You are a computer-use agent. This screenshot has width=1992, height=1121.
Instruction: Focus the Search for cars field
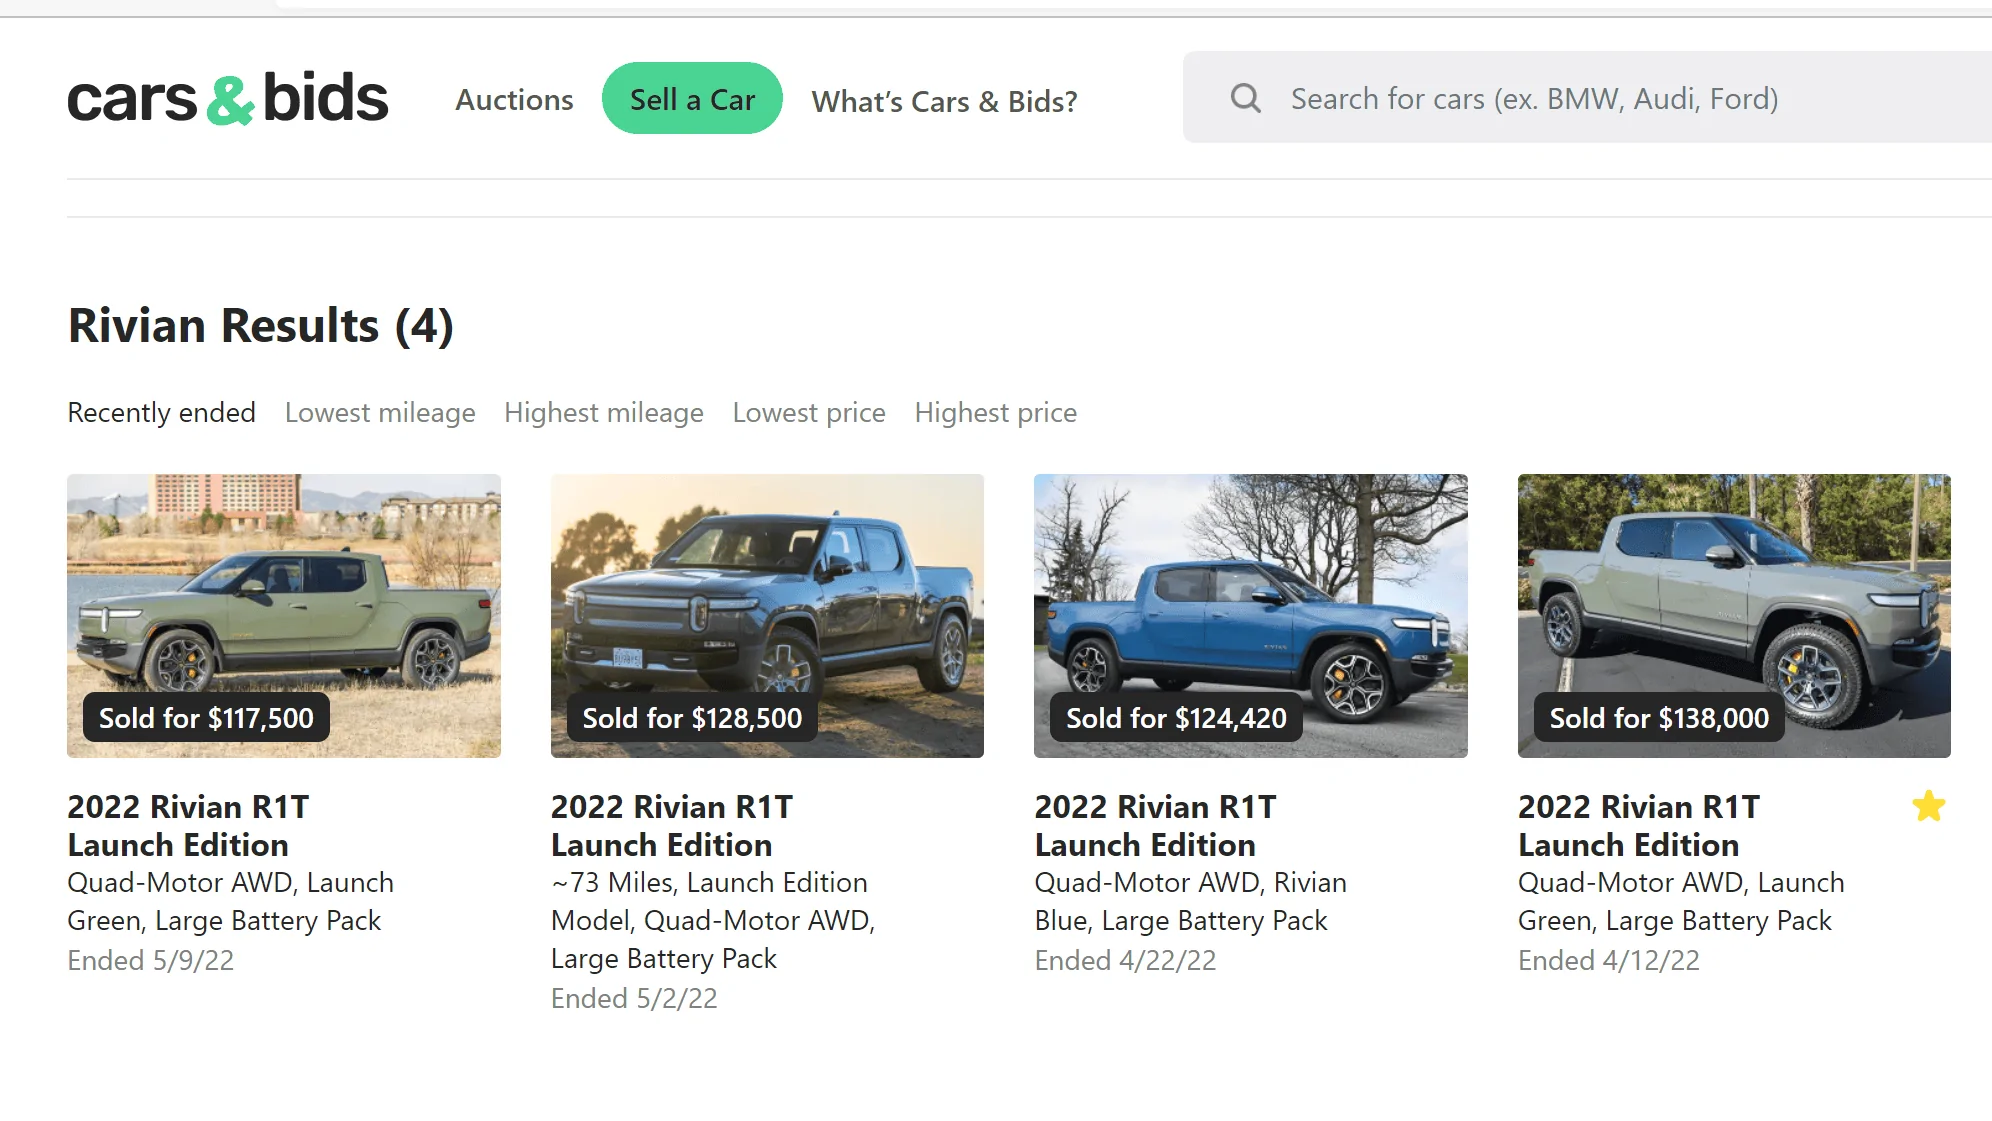click(x=1588, y=97)
